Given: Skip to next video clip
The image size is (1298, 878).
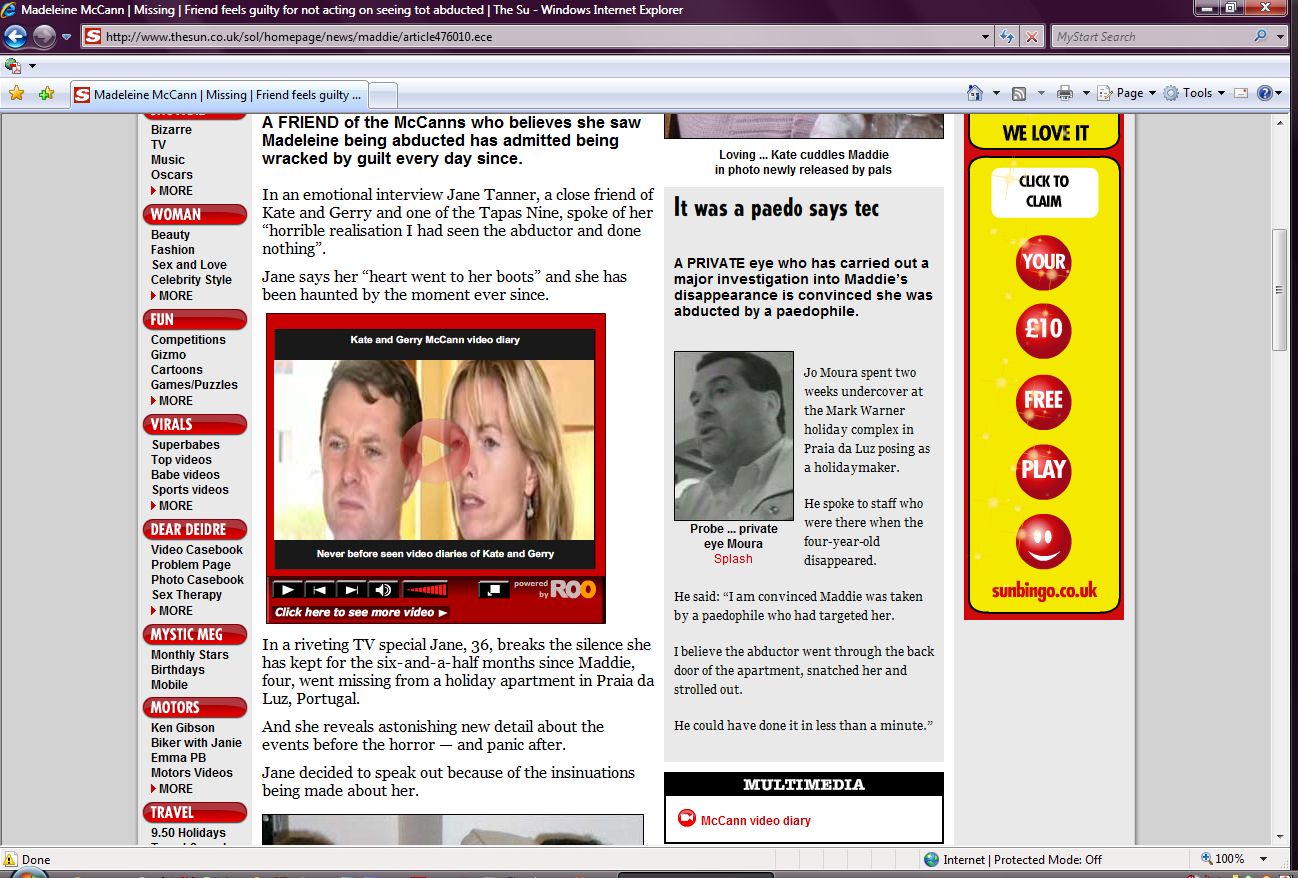Looking at the screenshot, I should coord(350,590).
